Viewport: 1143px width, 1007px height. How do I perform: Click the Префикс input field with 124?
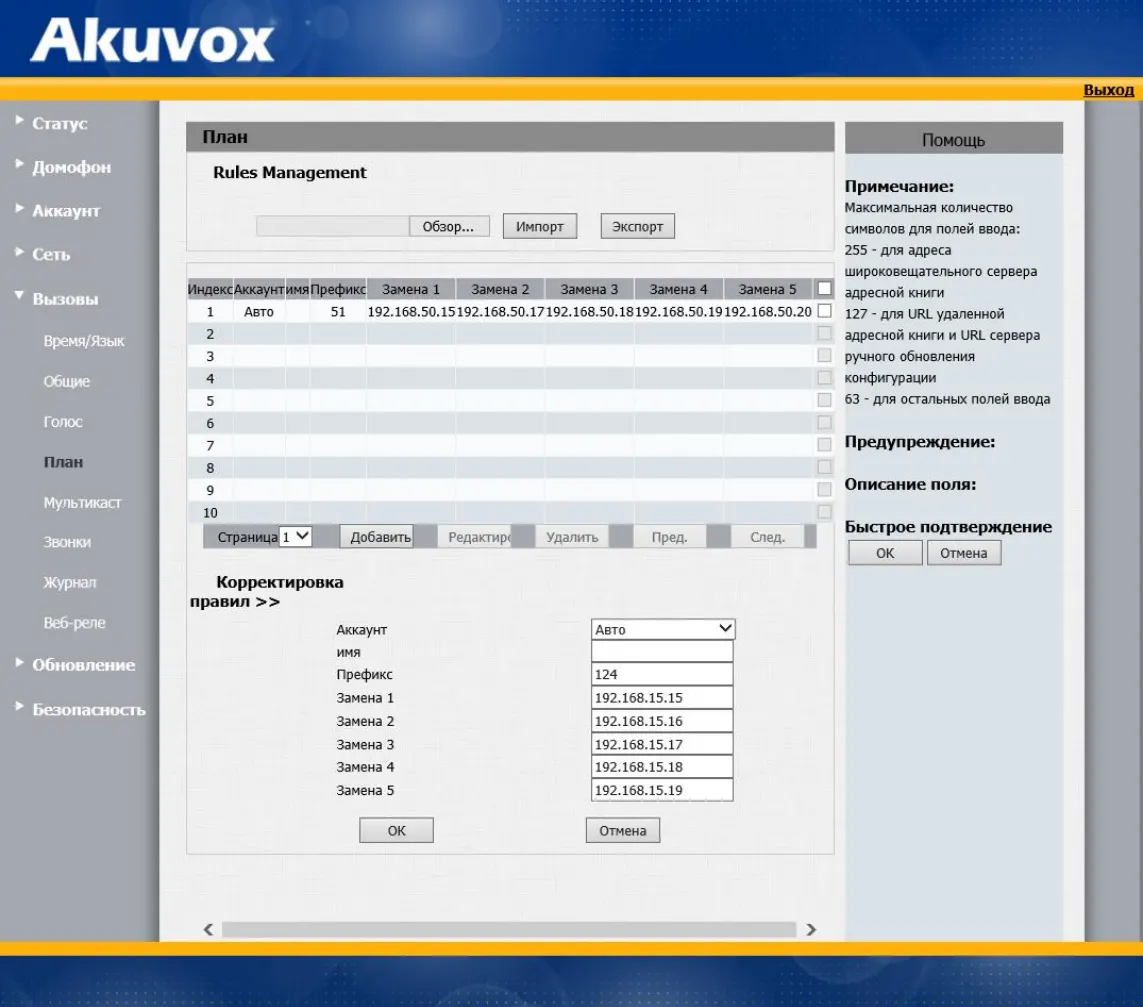(661, 675)
